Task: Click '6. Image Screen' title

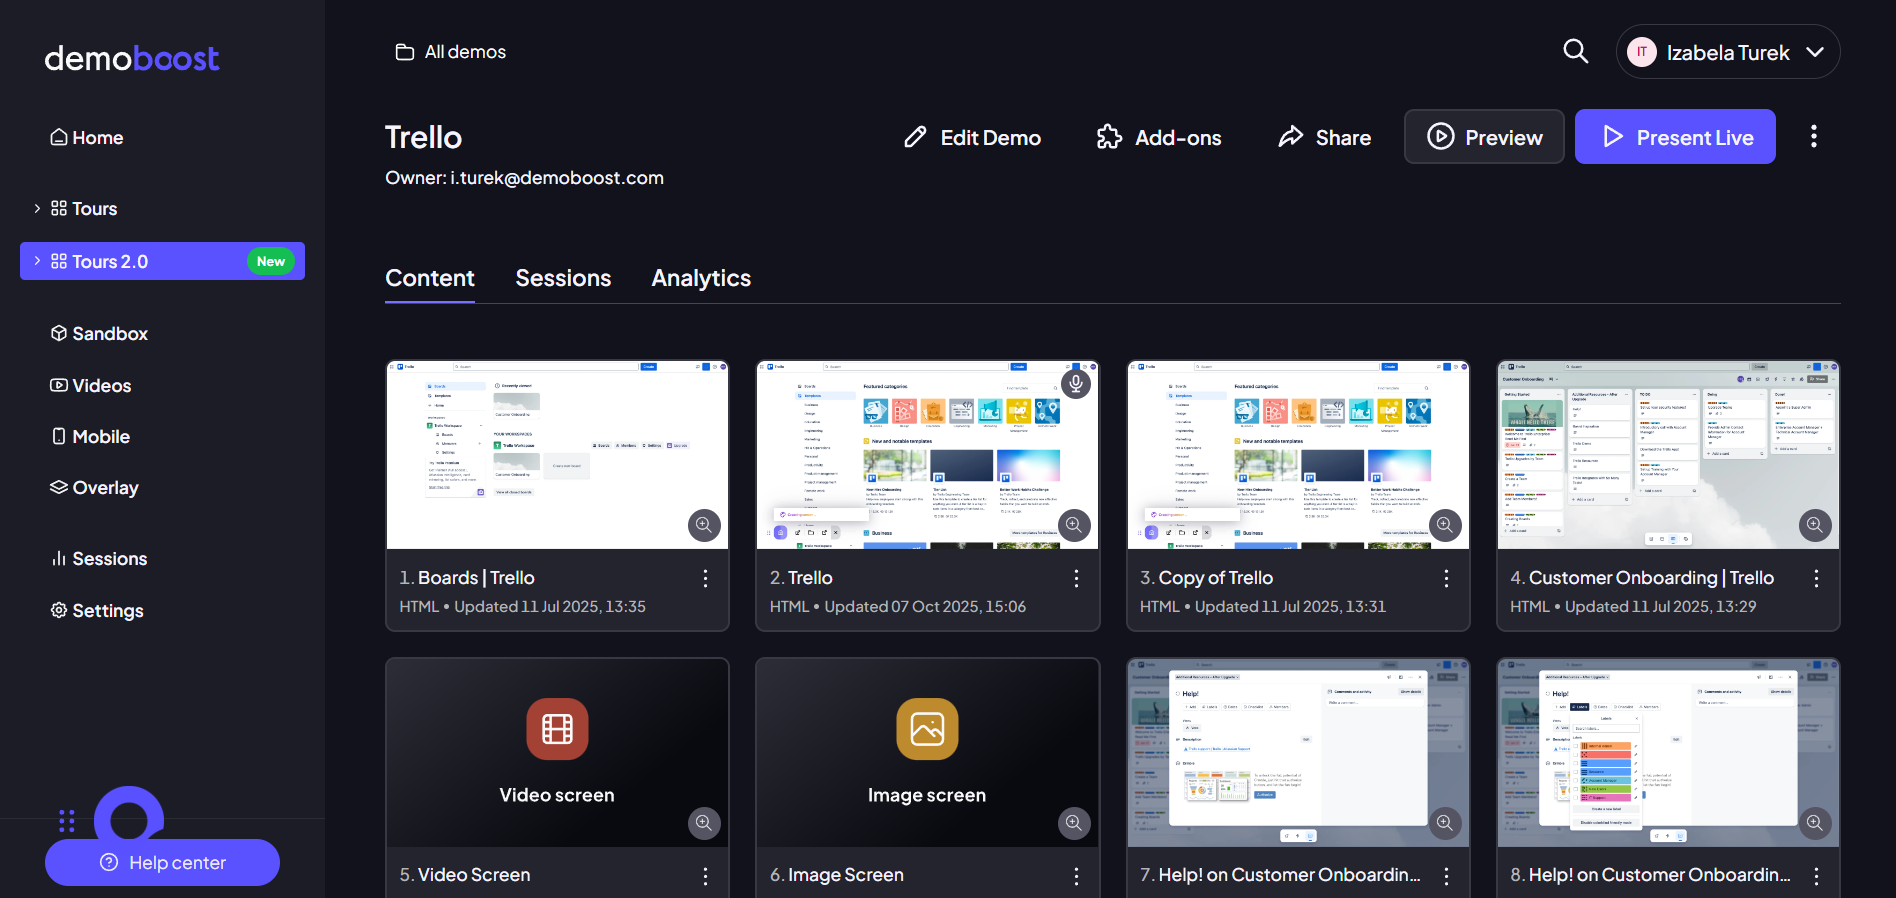Action: [837, 875]
